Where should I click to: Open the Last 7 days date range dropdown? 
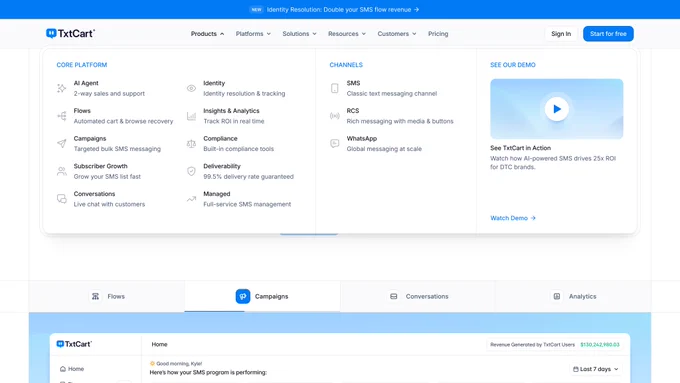click(595, 369)
